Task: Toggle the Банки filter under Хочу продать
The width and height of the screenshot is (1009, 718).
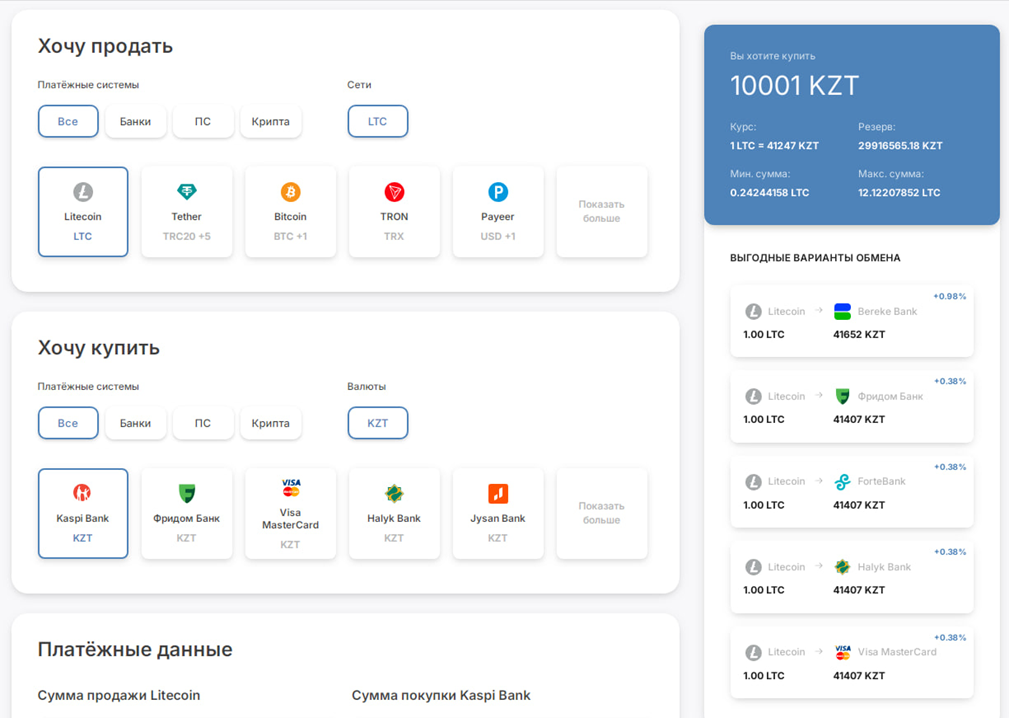Action: pos(135,121)
